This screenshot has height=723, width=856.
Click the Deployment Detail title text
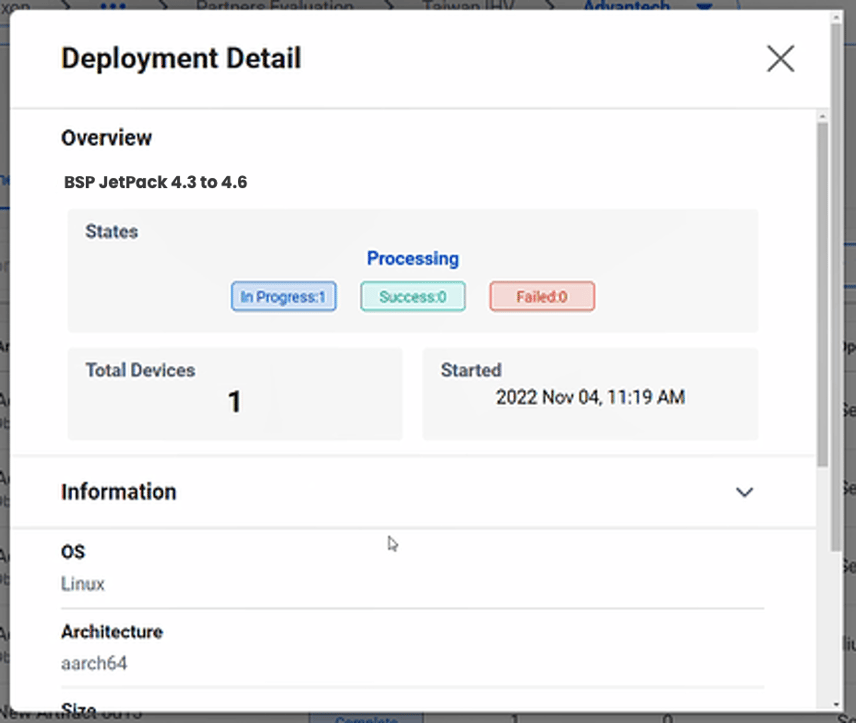coord(181,59)
